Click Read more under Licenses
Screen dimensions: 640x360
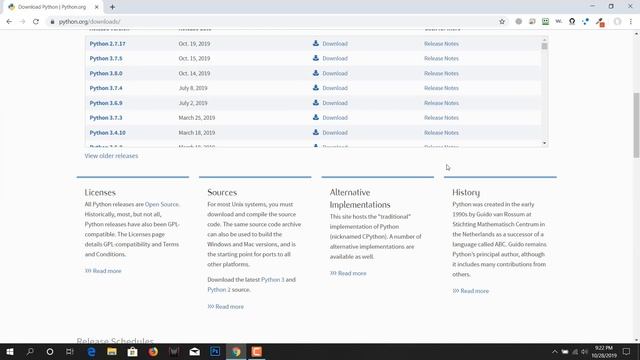click(x=103, y=271)
